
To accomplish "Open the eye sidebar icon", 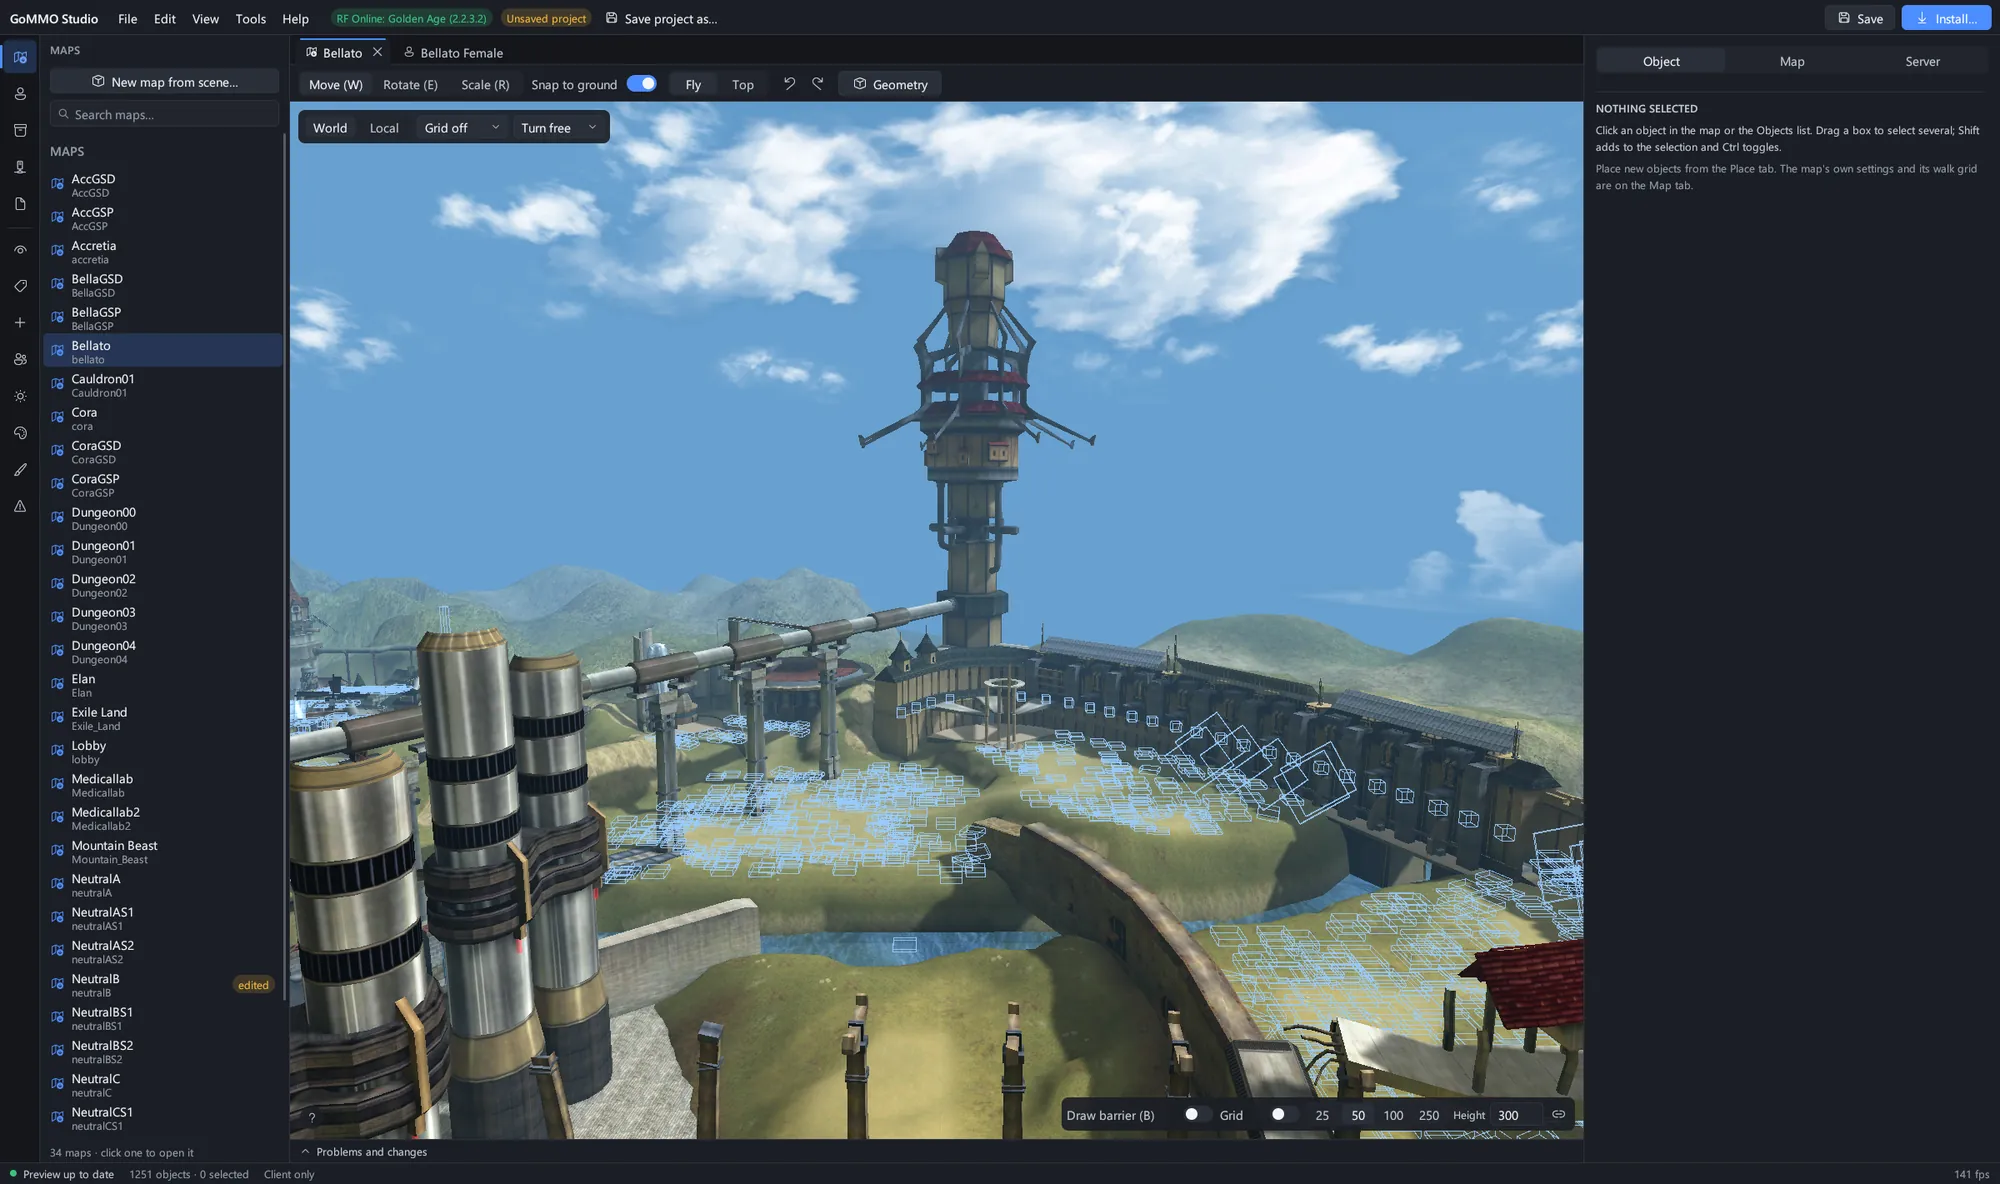I will click(x=20, y=250).
